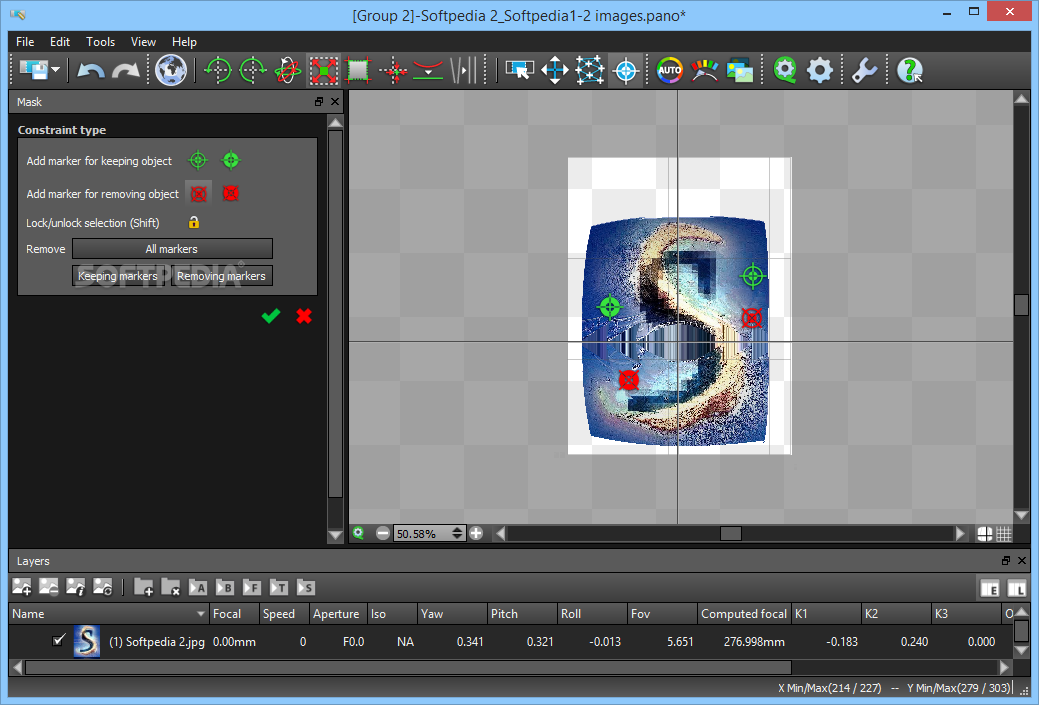Open the File menu

(x=25, y=42)
